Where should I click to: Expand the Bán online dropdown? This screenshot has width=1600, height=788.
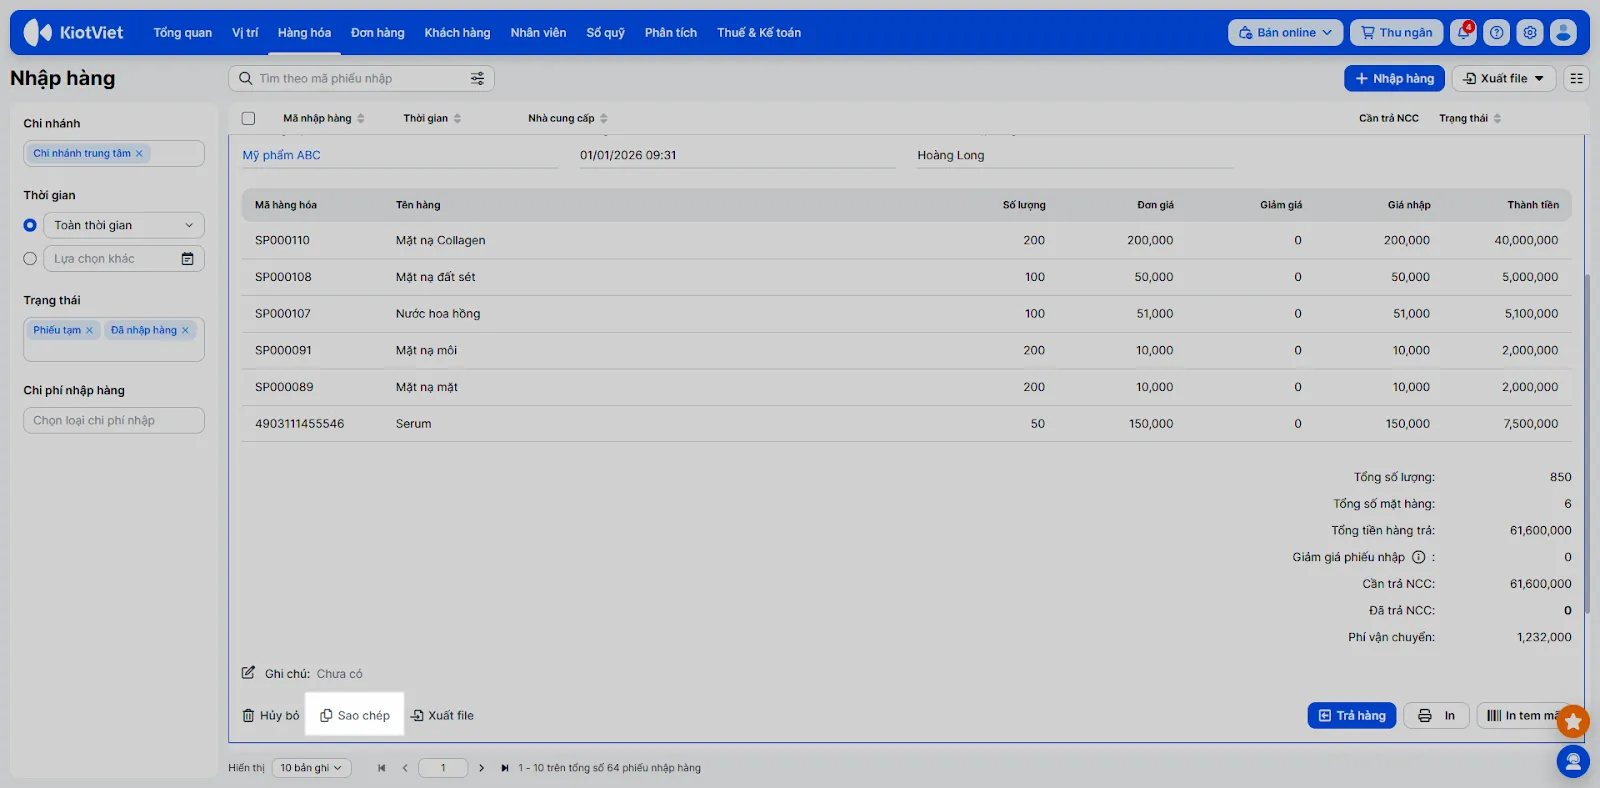click(x=1285, y=33)
